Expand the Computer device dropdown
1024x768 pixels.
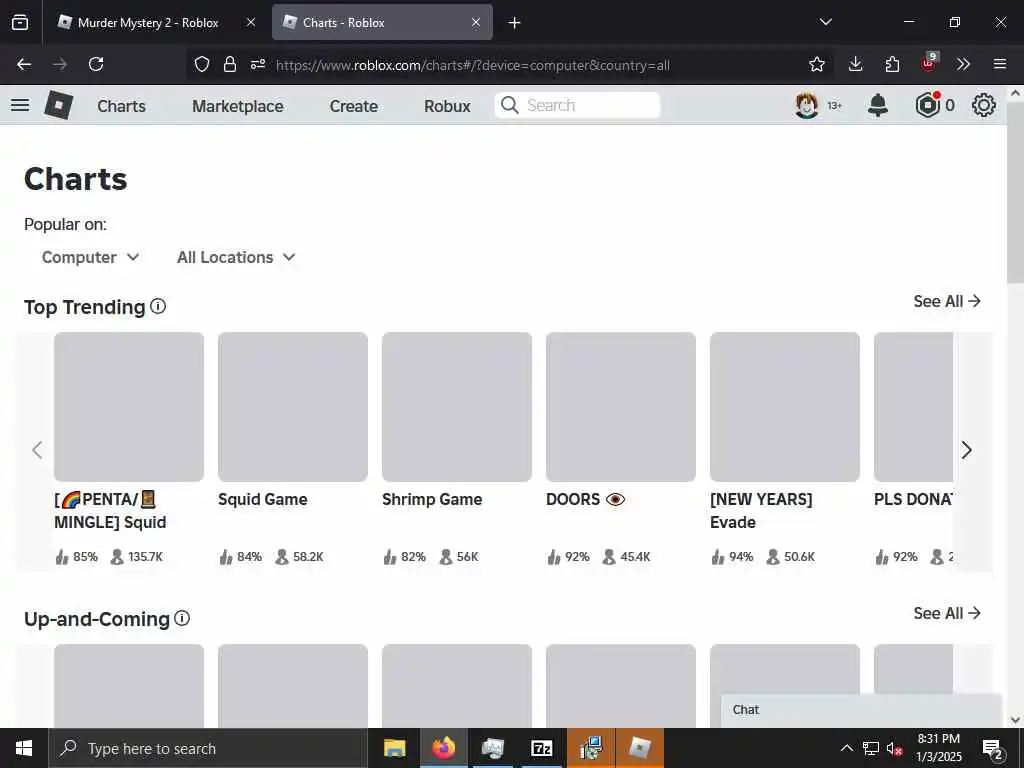(x=90, y=257)
